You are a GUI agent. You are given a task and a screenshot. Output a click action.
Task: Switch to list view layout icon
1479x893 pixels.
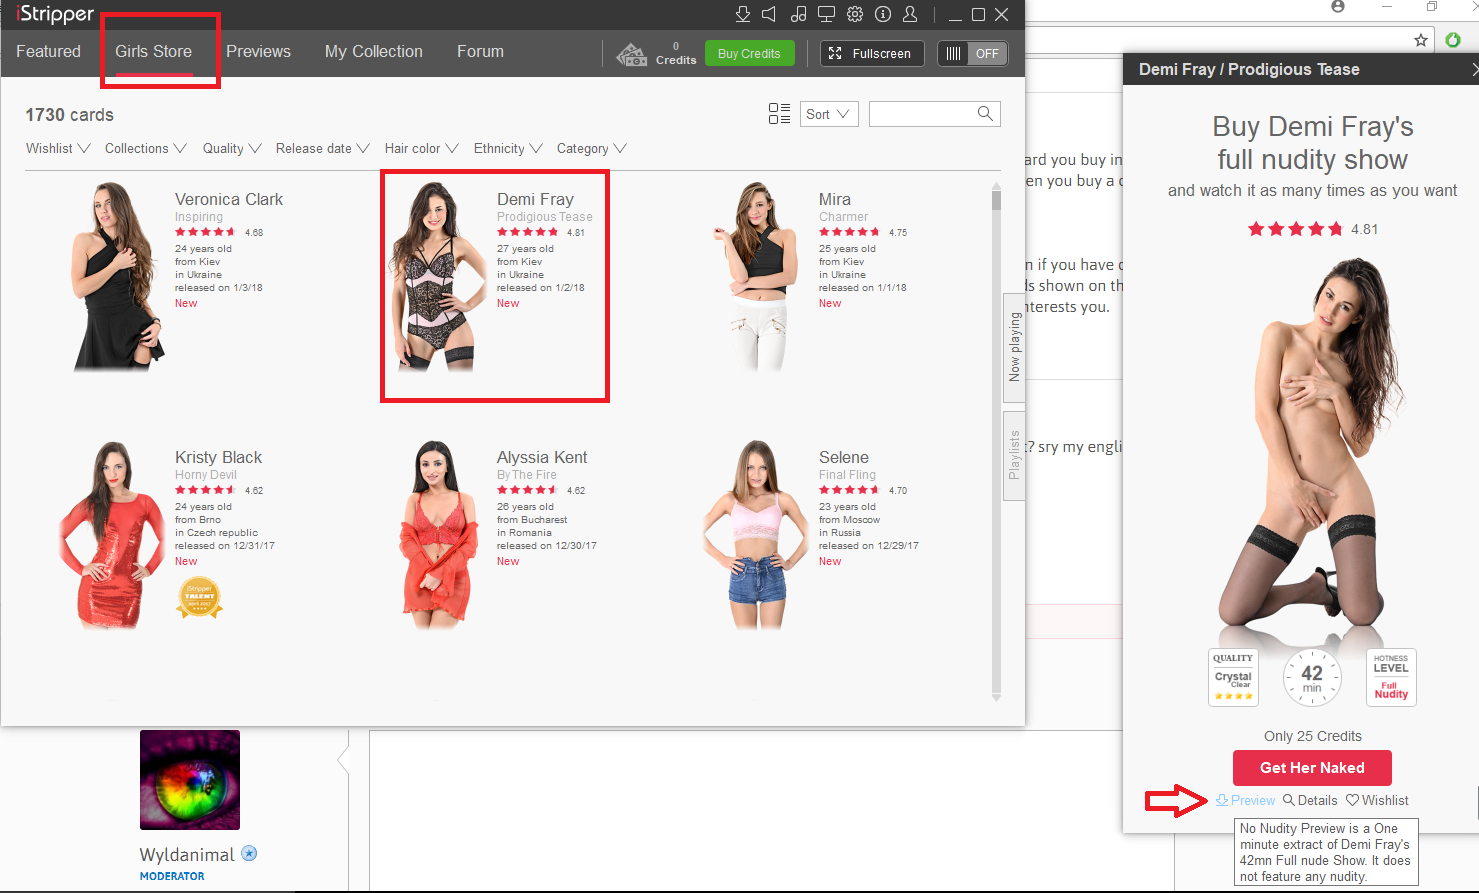(779, 114)
